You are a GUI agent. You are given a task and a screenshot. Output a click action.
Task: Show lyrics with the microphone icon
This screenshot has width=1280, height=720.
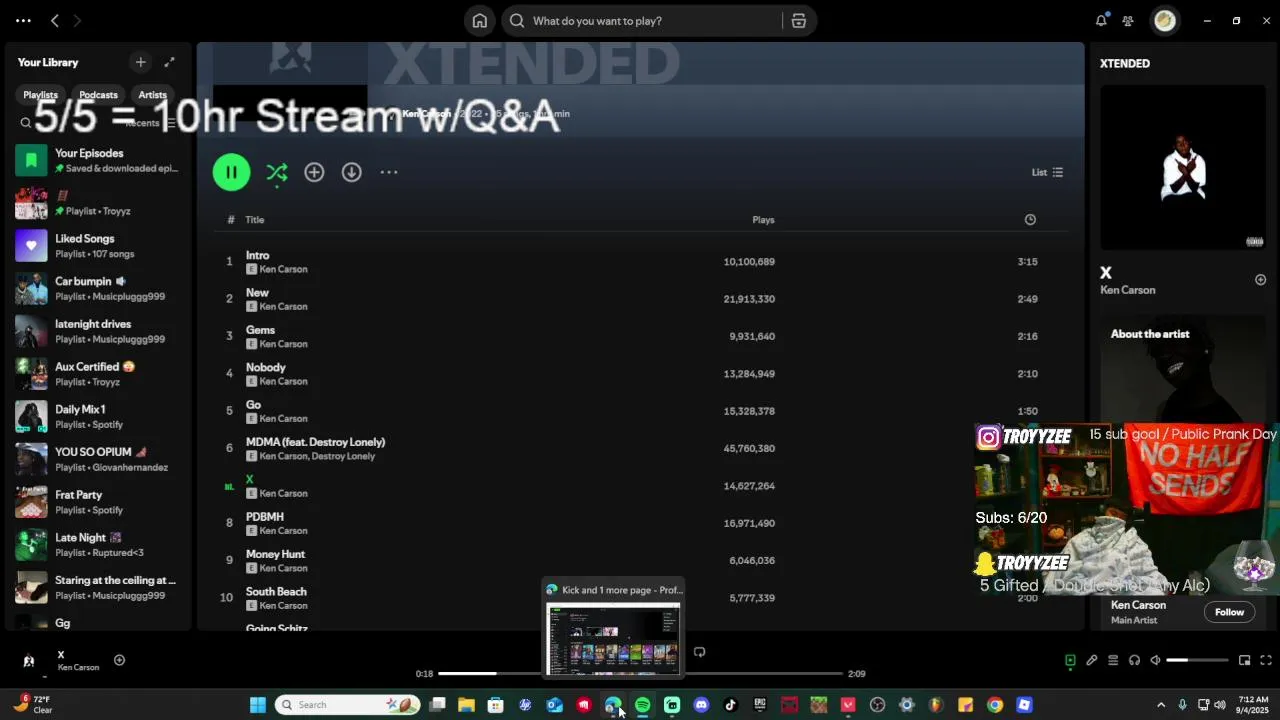pyautogui.click(x=1092, y=660)
